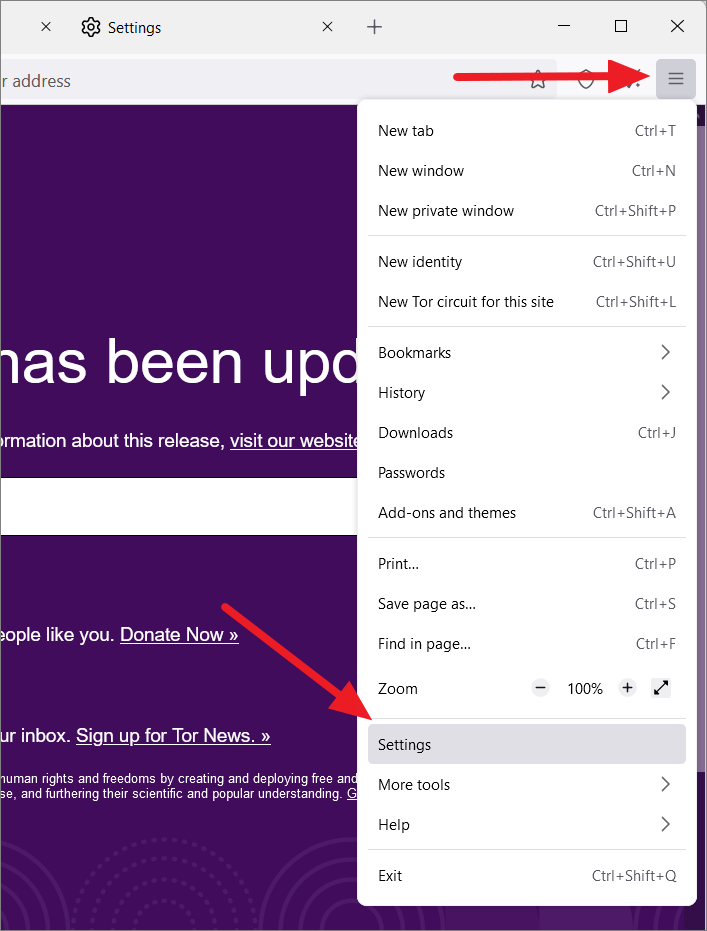This screenshot has width=707, height=931.
Task: Open Add-ons and themes
Action: click(x=527, y=512)
